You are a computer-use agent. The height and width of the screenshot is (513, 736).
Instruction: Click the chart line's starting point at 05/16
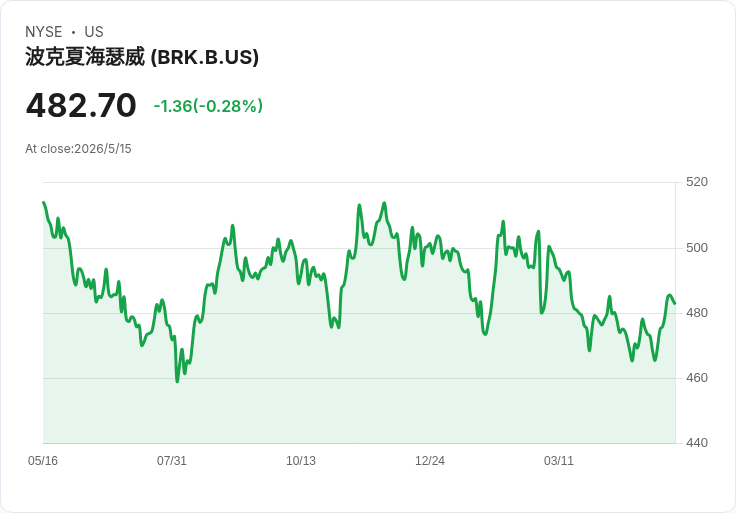(x=44, y=202)
